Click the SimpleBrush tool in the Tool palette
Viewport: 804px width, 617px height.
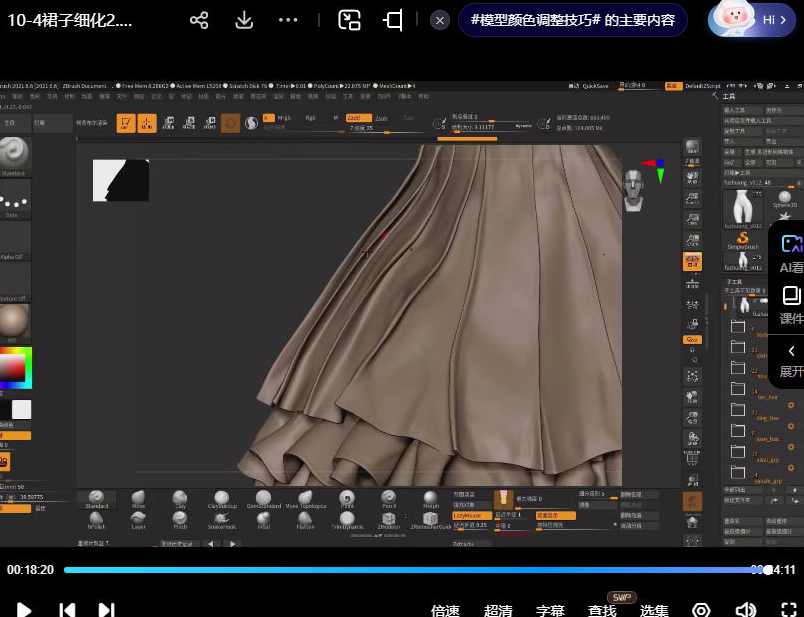[x=743, y=240]
